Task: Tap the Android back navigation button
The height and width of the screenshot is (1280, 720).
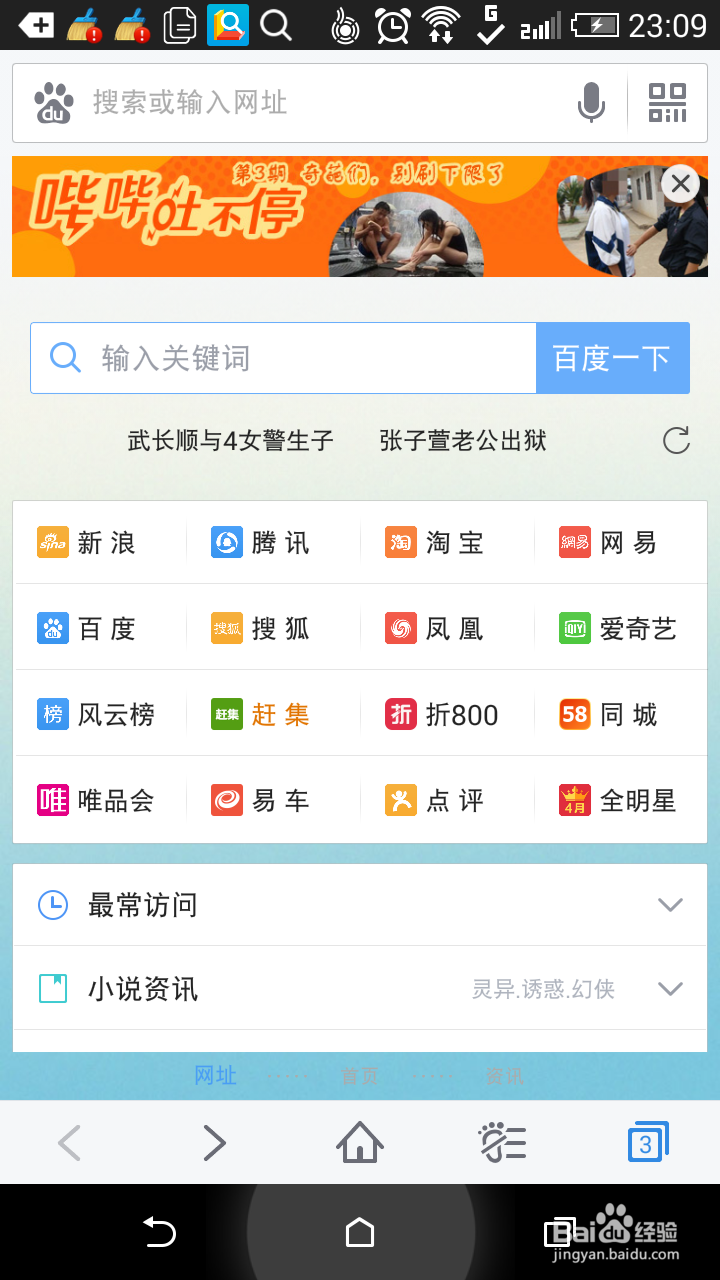Action: 160,1233
